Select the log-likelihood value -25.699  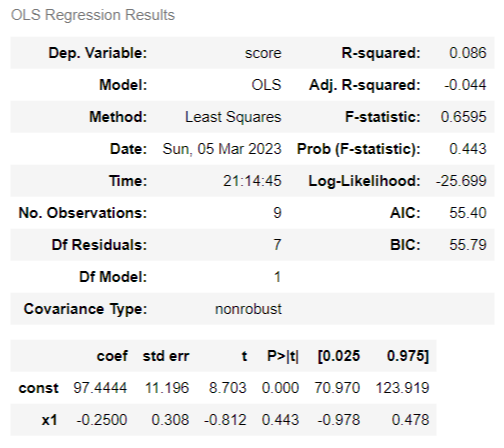click(461, 181)
